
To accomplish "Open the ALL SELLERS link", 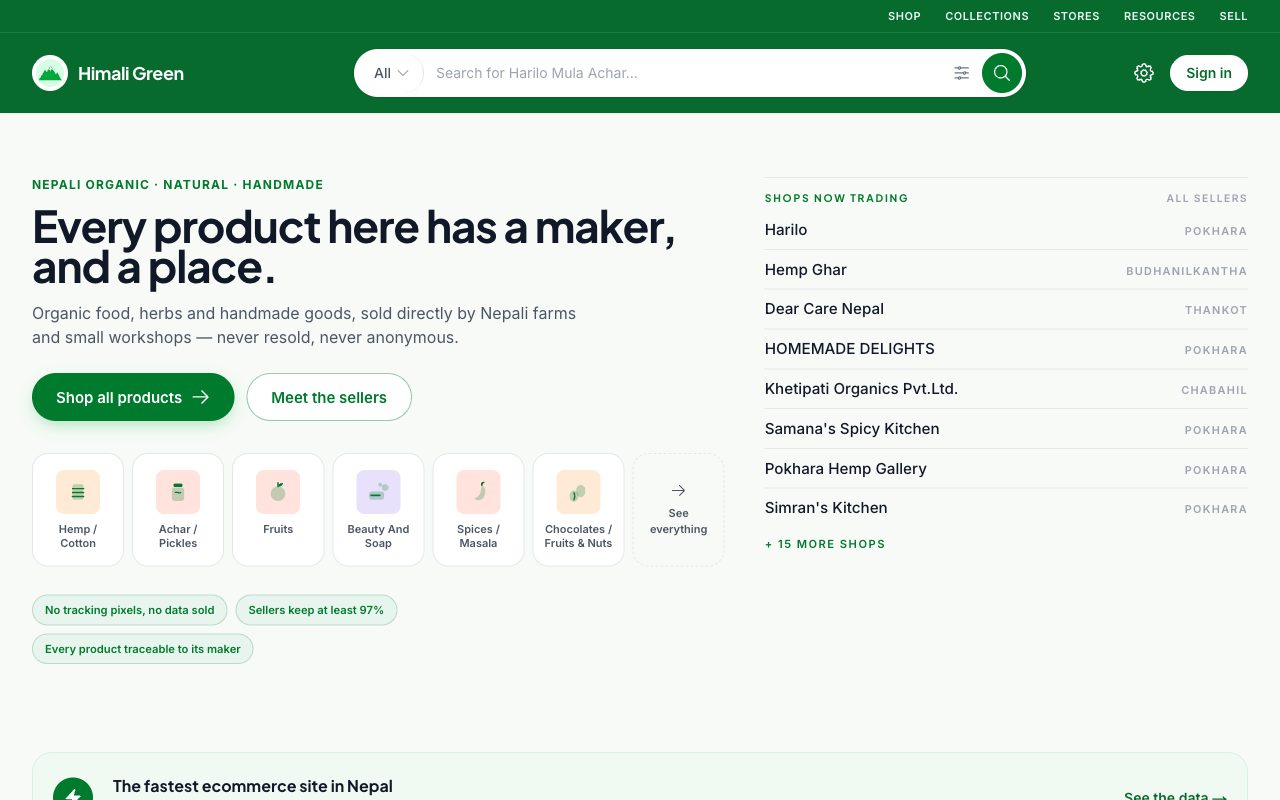I will 1207,198.
